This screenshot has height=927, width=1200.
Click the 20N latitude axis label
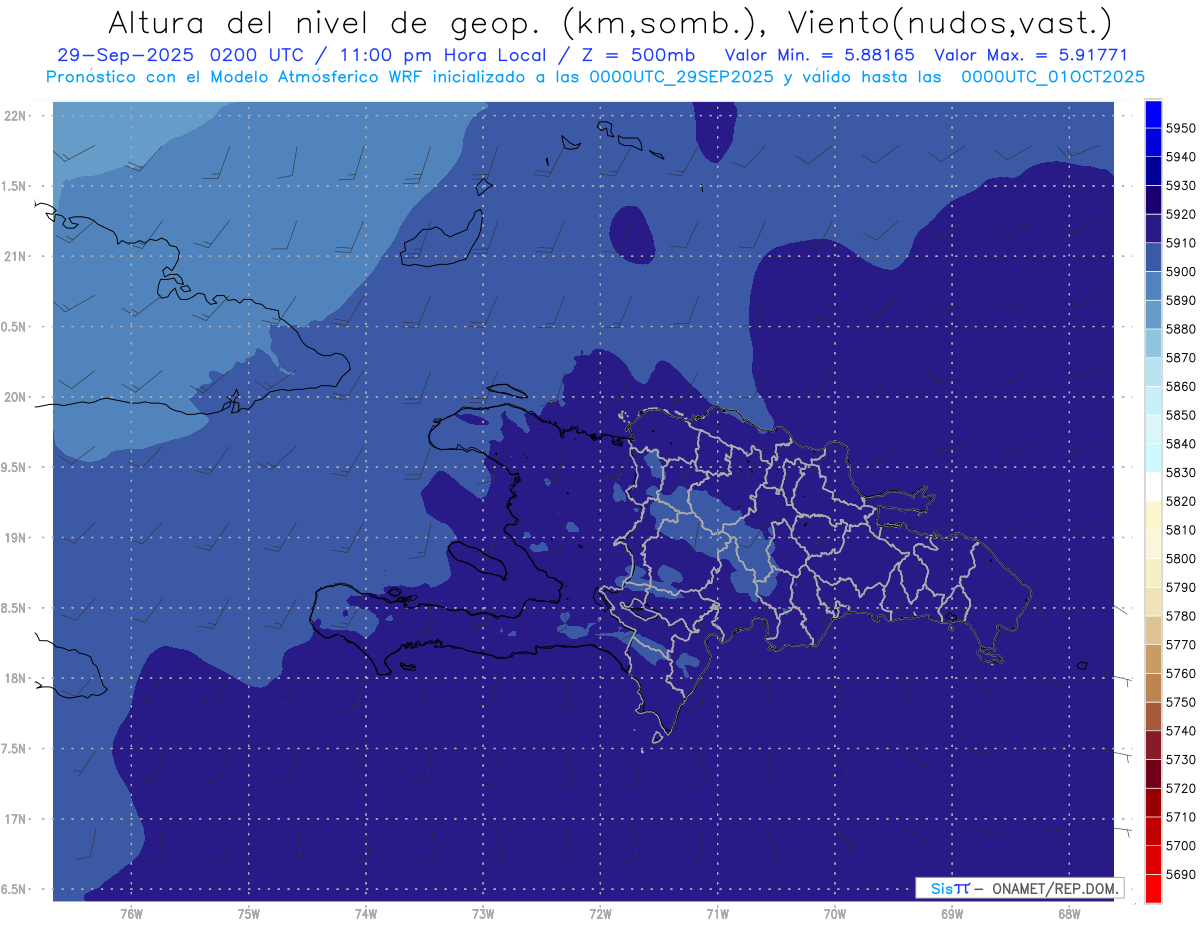coord(16,397)
